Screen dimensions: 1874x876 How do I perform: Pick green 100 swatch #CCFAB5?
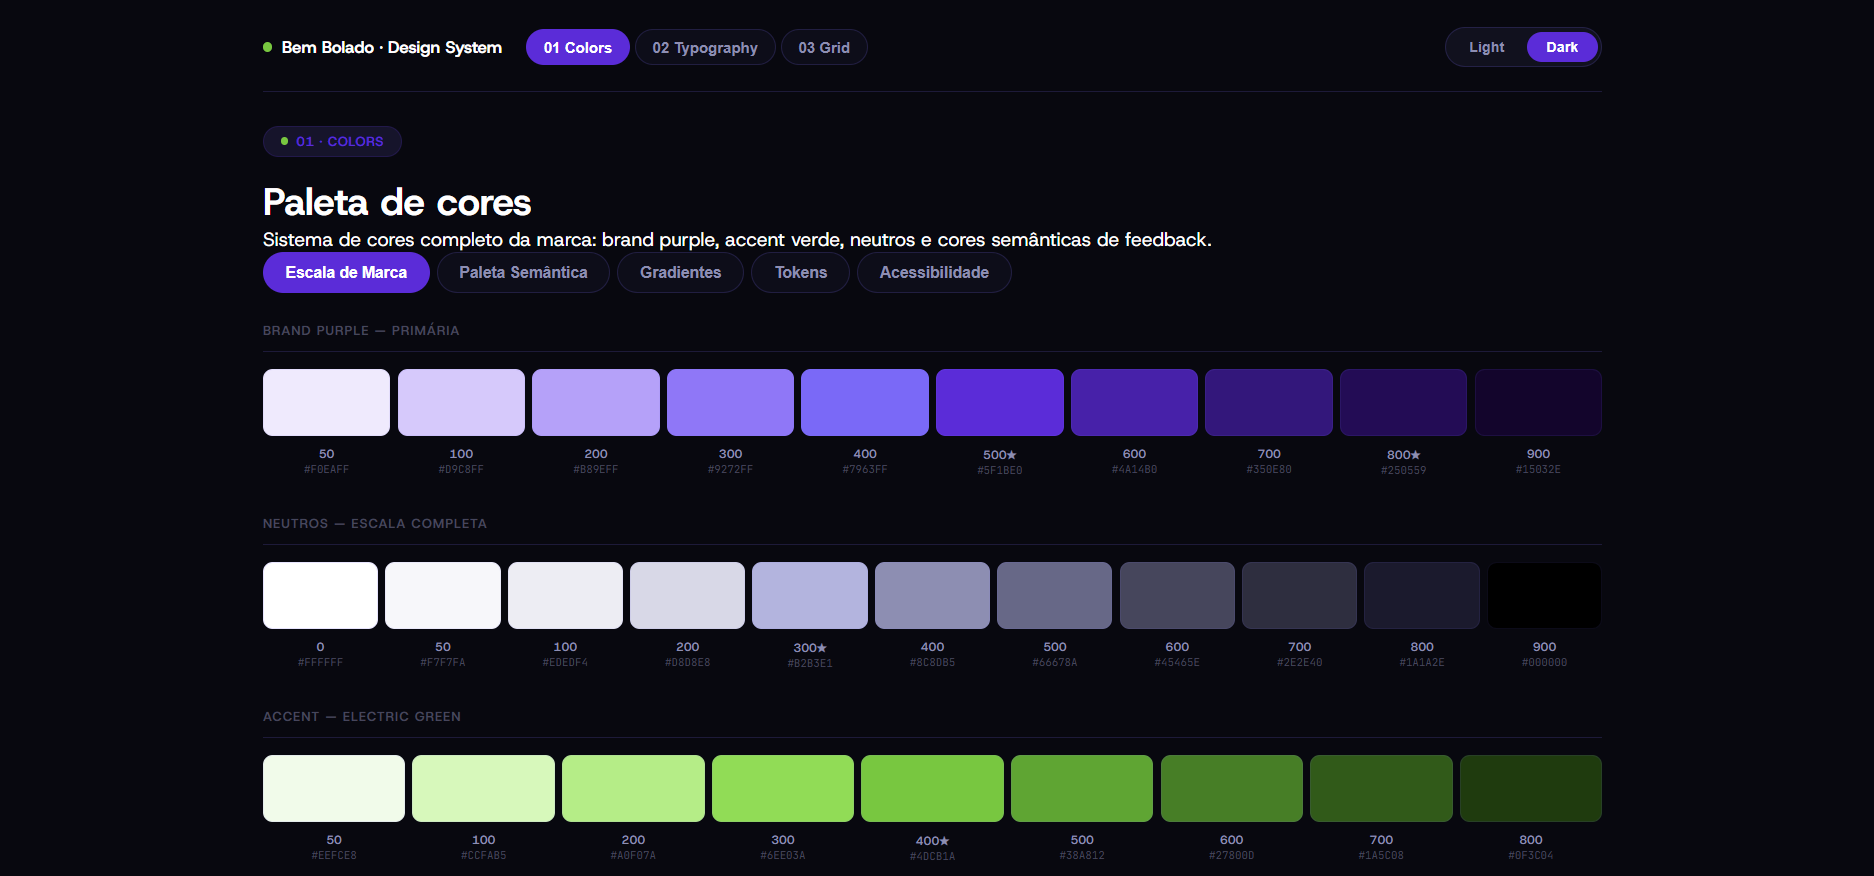(x=483, y=788)
